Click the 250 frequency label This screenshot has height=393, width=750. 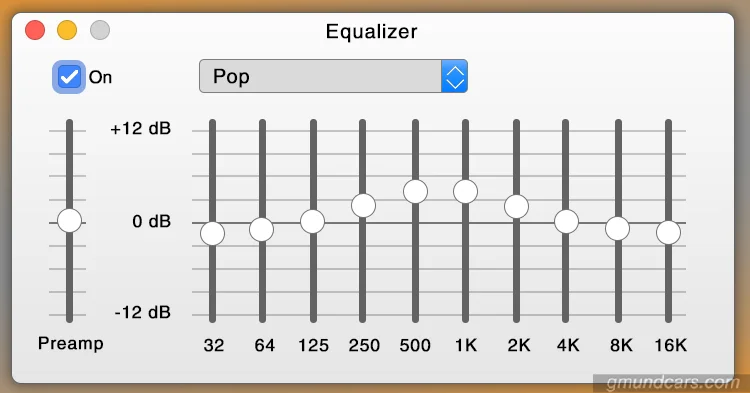click(364, 345)
